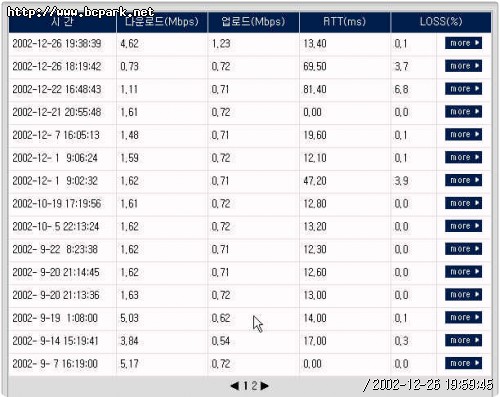Click the RTT(ms) column header
This screenshot has width=500, height=397.
[x=345, y=22]
